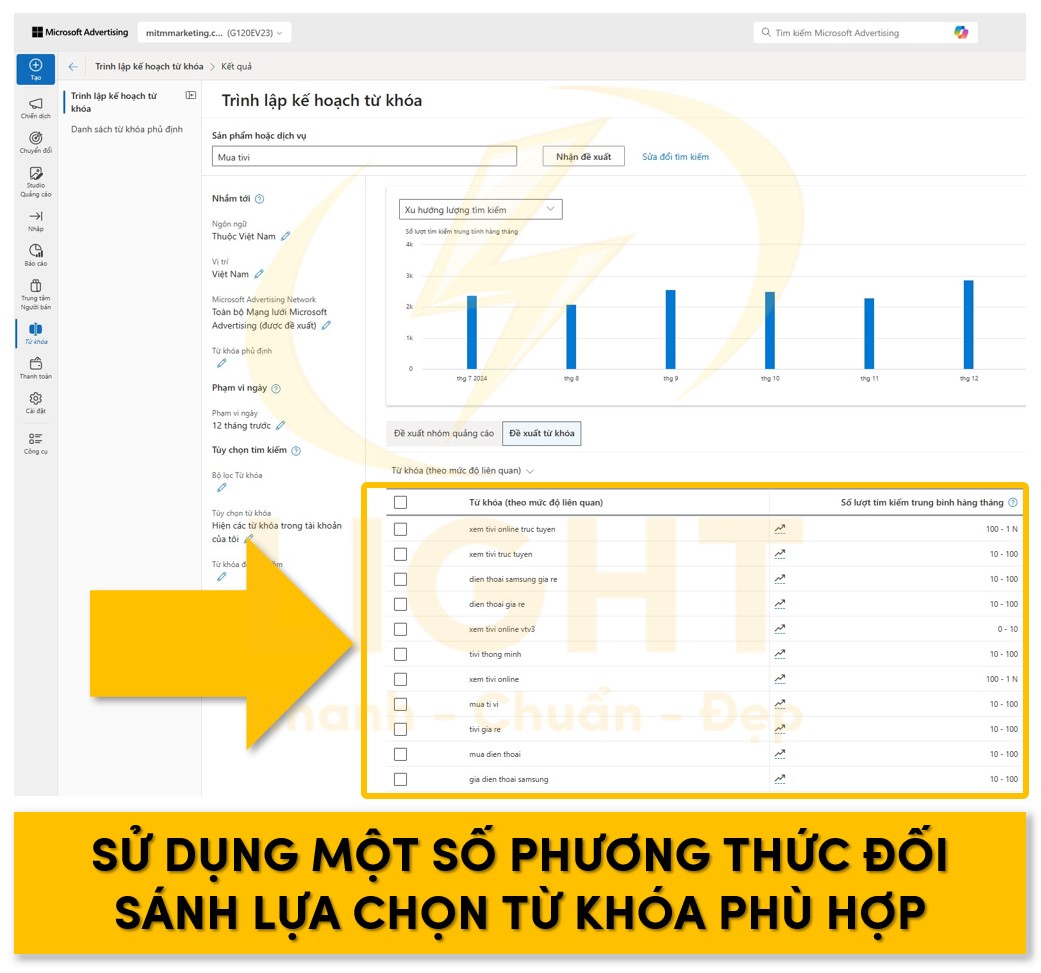Open help icon next to Tùy chọn tìm kiếm
The width and height of the screenshot is (1041, 973).
[x=296, y=451]
